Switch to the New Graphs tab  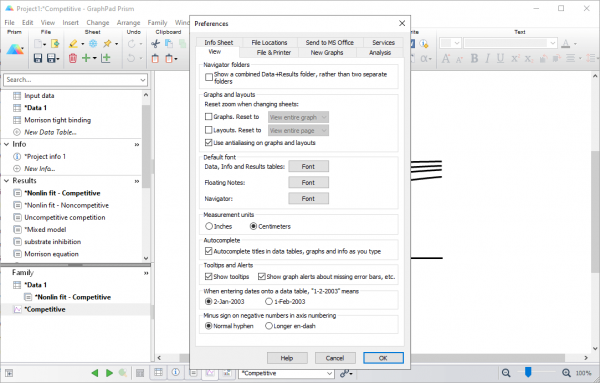327,52
